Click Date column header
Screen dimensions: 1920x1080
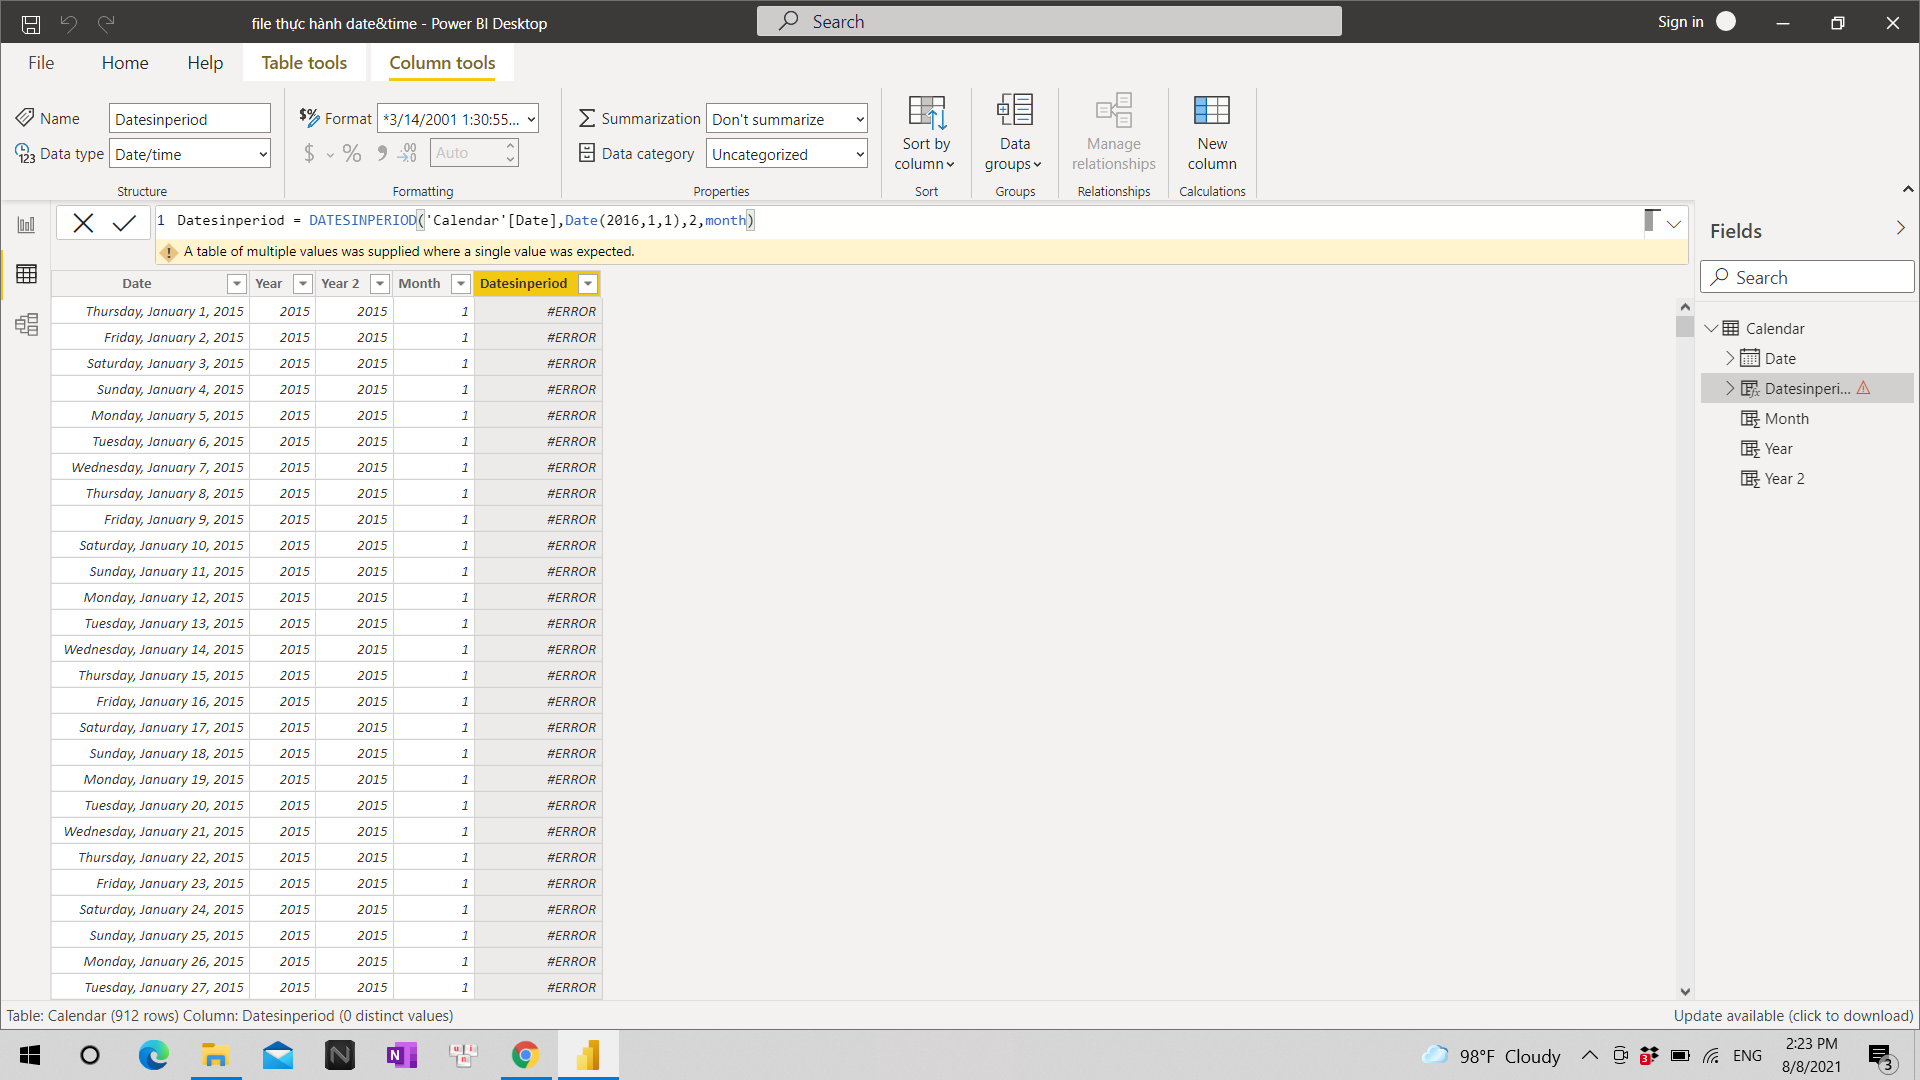click(x=150, y=284)
